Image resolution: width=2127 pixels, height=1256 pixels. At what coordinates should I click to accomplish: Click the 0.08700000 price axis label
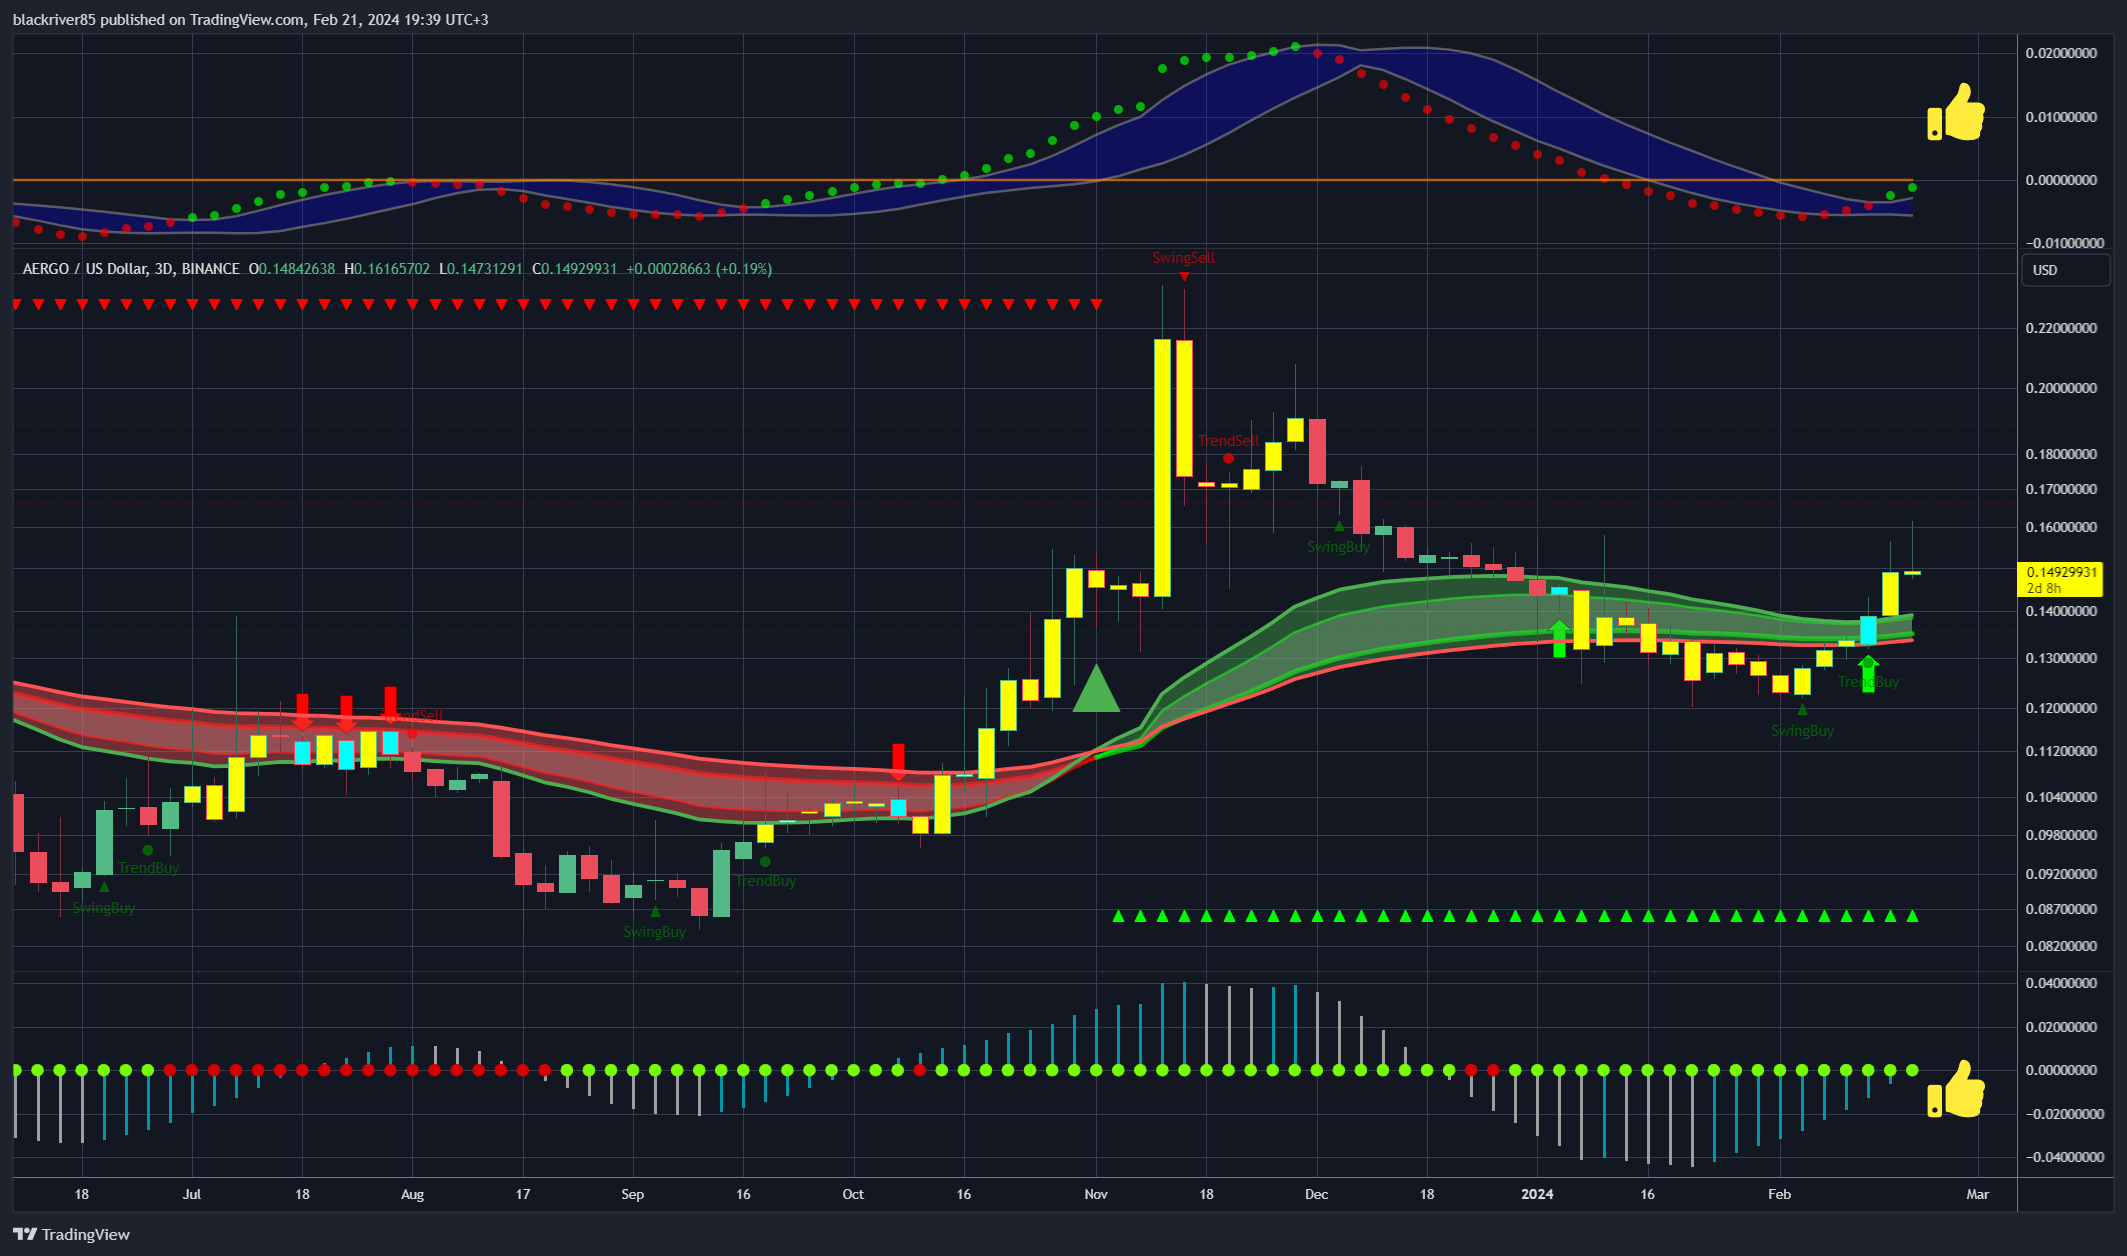click(2061, 909)
